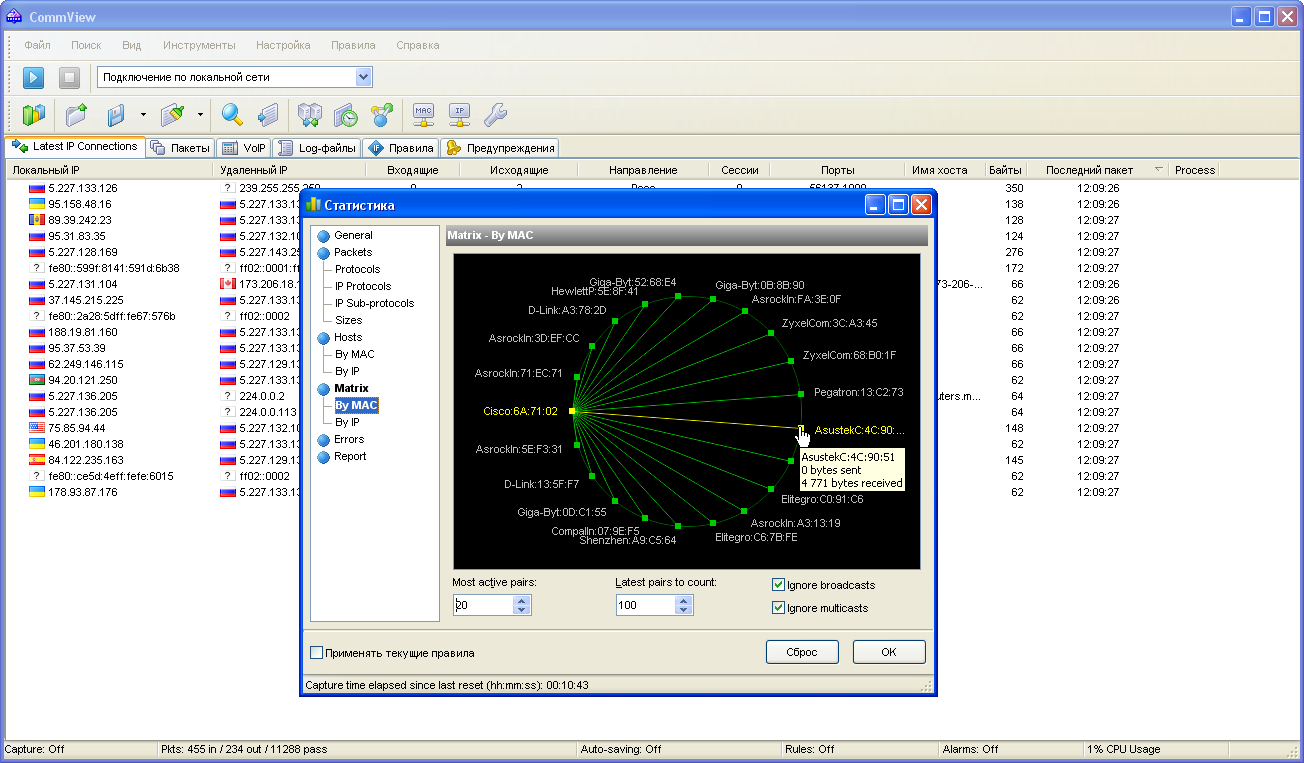Increase Most active pairs value
This screenshot has height=763, width=1304.
[x=521, y=600]
